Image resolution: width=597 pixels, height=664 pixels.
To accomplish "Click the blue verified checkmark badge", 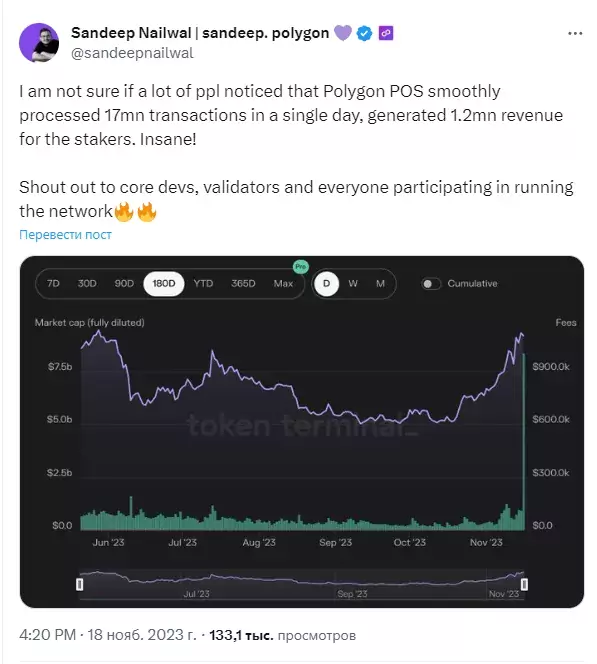I will [364, 33].
